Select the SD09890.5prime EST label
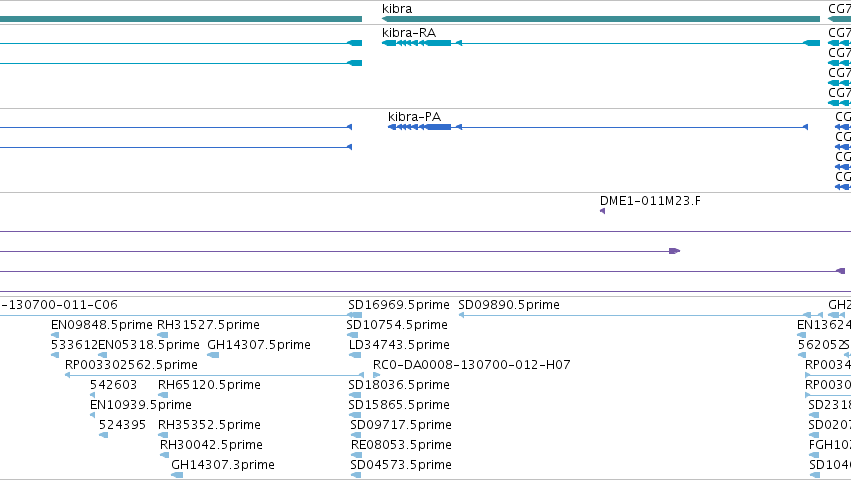The height and width of the screenshot is (480, 851). coord(509,305)
